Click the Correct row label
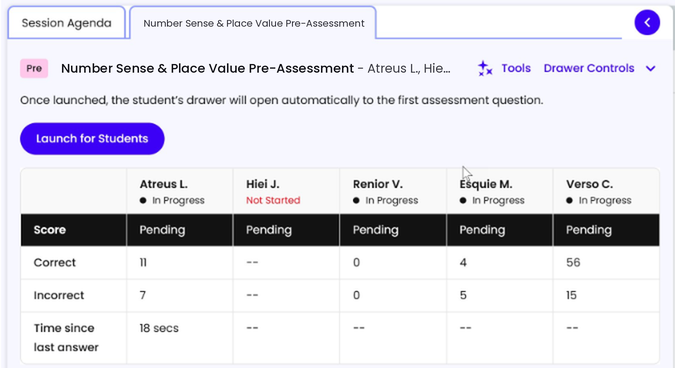Screen dimensions: 675x368 (55, 263)
